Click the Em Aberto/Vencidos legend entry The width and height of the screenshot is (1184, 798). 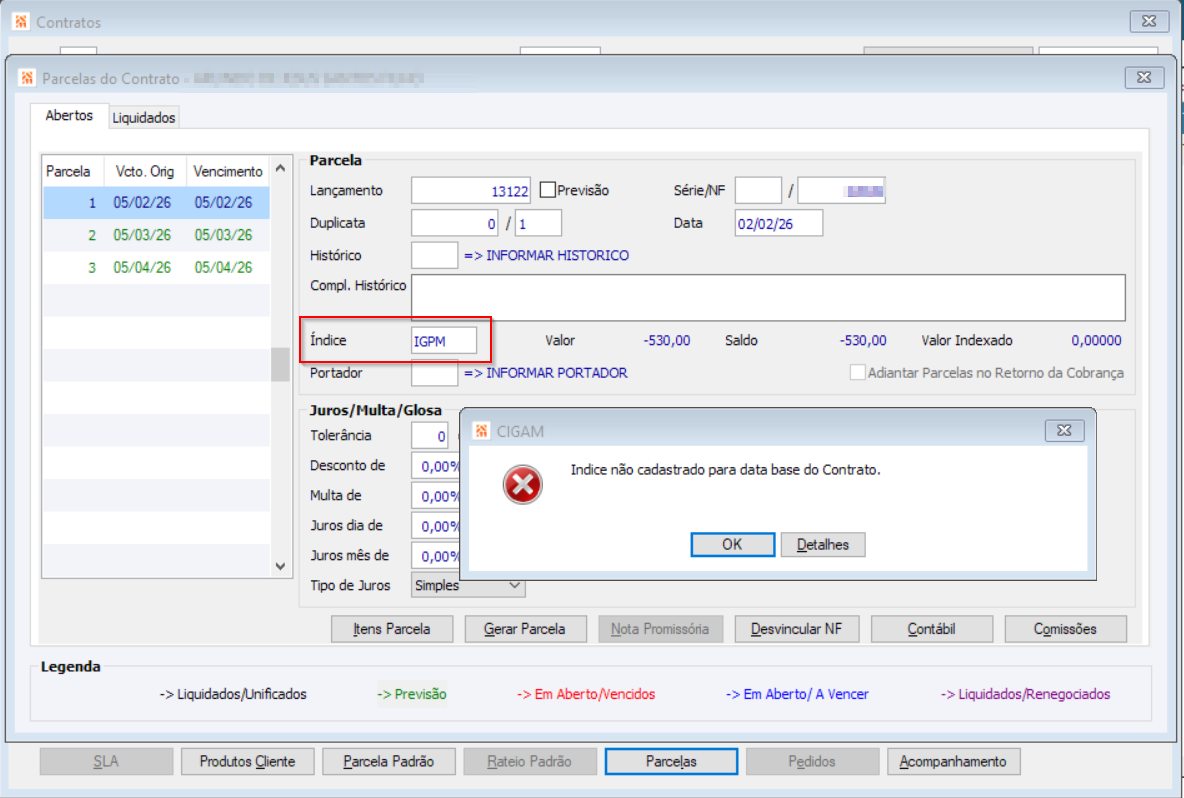coord(586,694)
